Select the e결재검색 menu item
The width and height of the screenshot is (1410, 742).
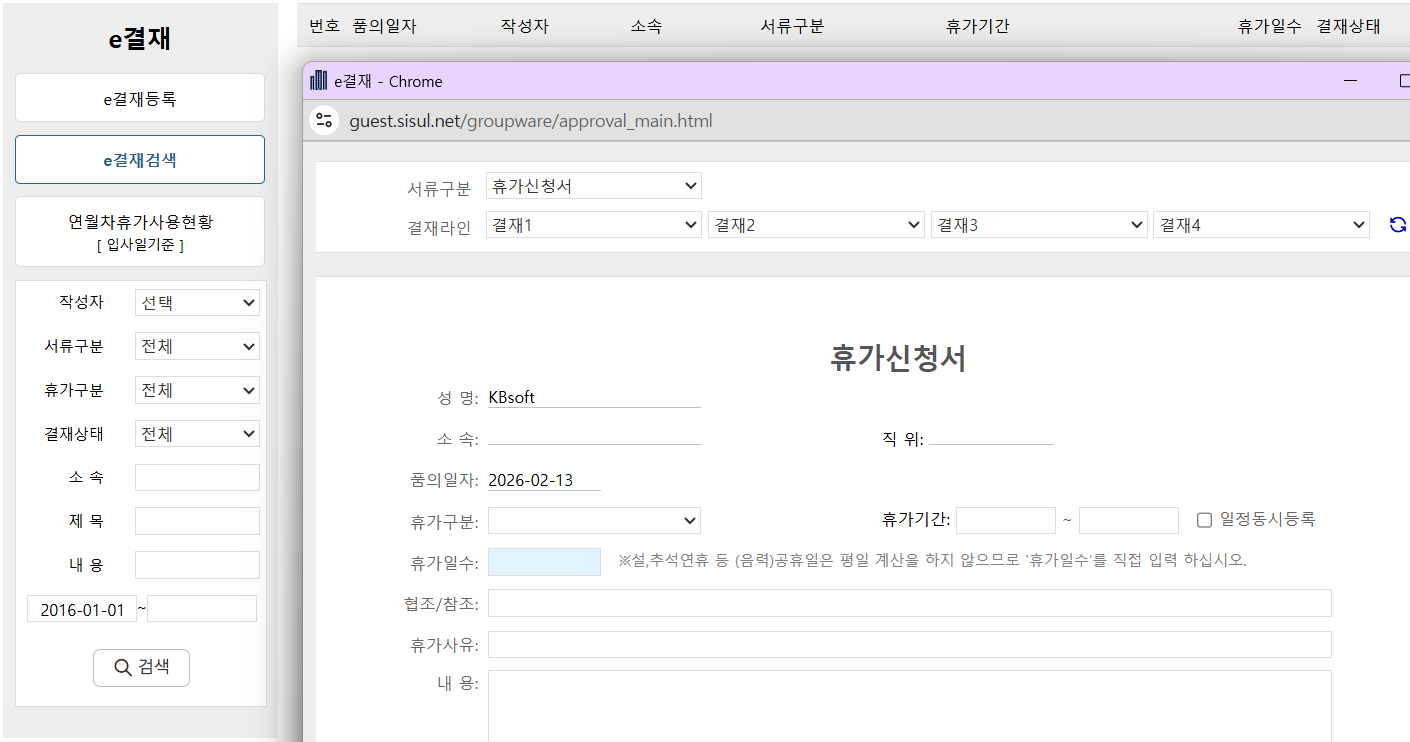tap(140, 160)
